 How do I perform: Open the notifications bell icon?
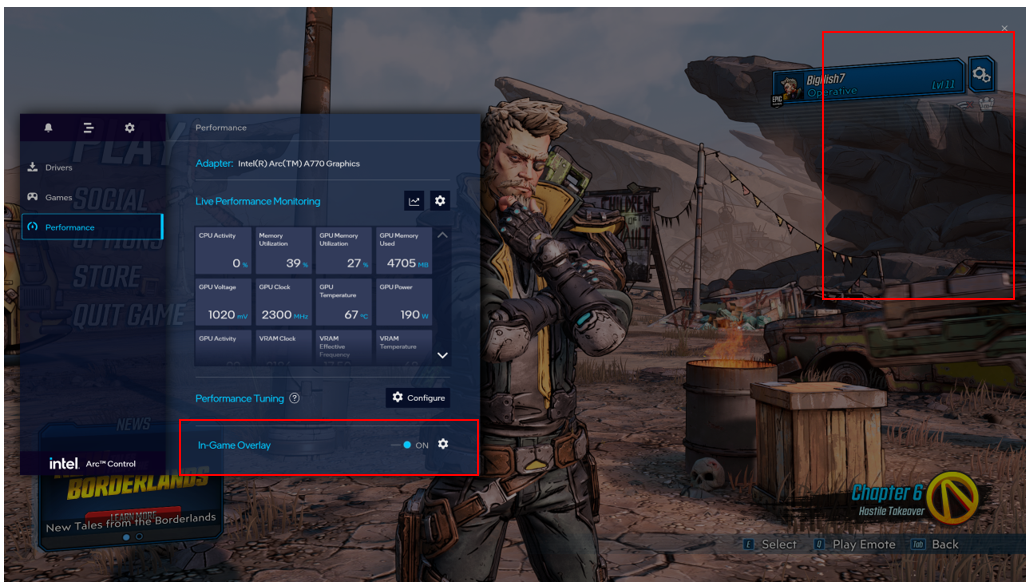point(48,127)
